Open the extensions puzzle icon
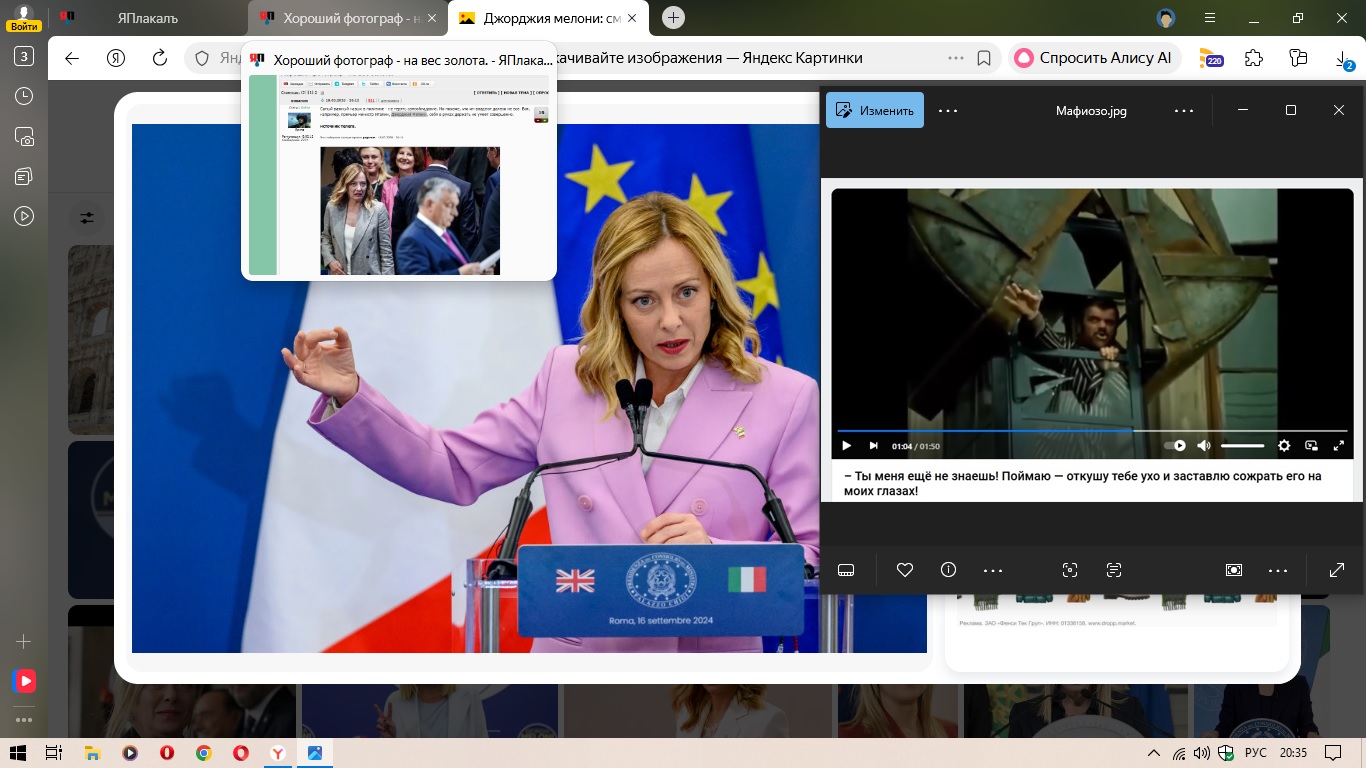Screen dimensions: 1366x768 click(x=1254, y=58)
